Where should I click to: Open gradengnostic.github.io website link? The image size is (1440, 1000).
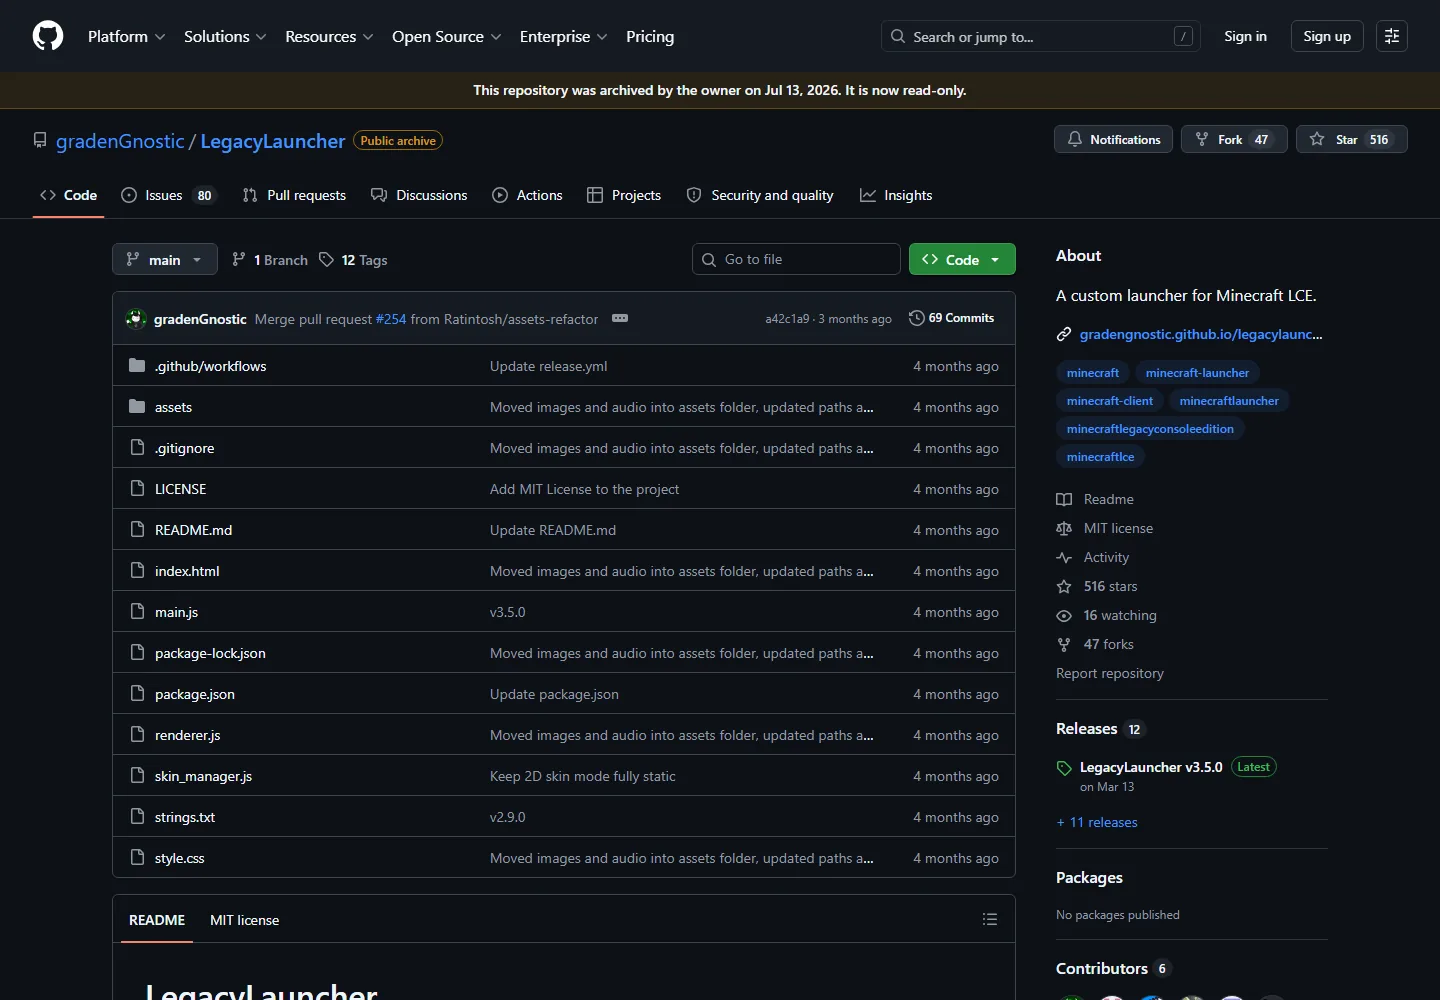tap(1201, 334)
